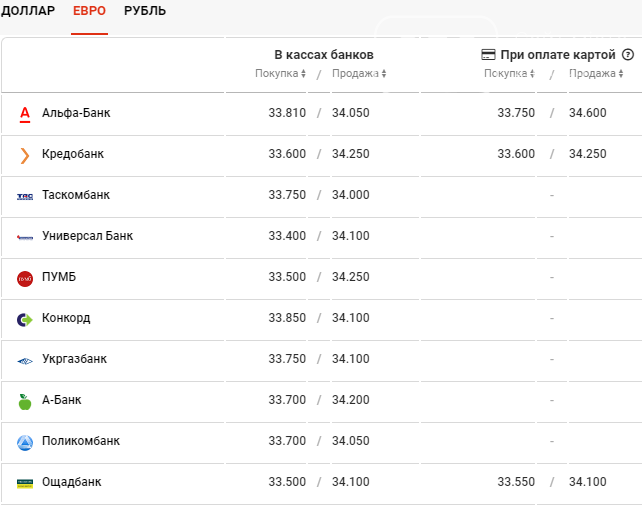Click the А-Банк green apple icon
Viewport: 642px width, 505px height.
point(25,402)
